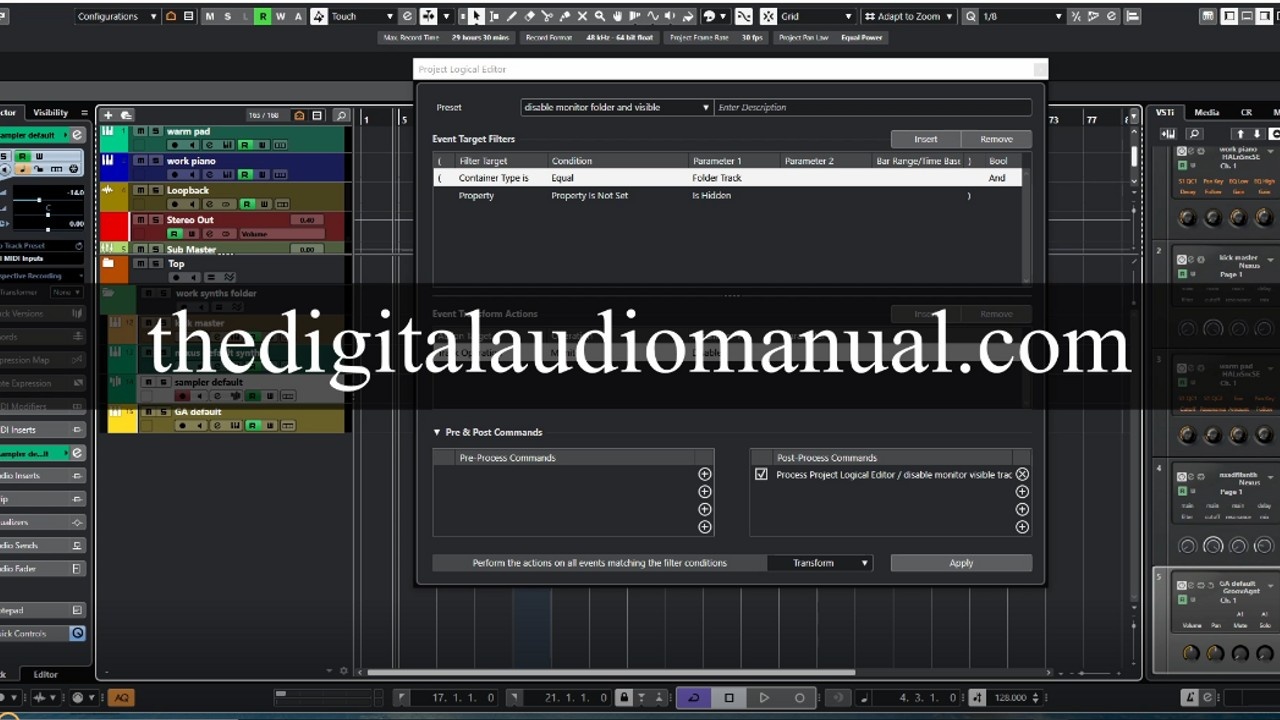Select the Object Selection arrow tool

477,16
